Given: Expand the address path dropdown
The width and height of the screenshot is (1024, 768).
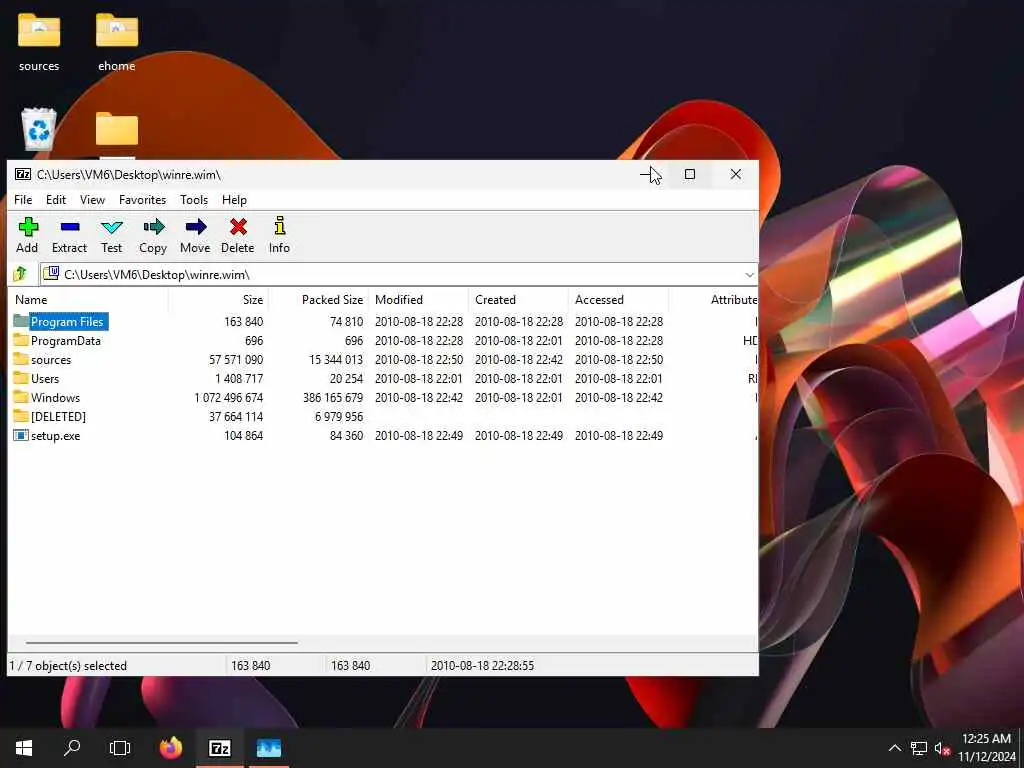Looking at the screenshot, I should pos(749,274).
